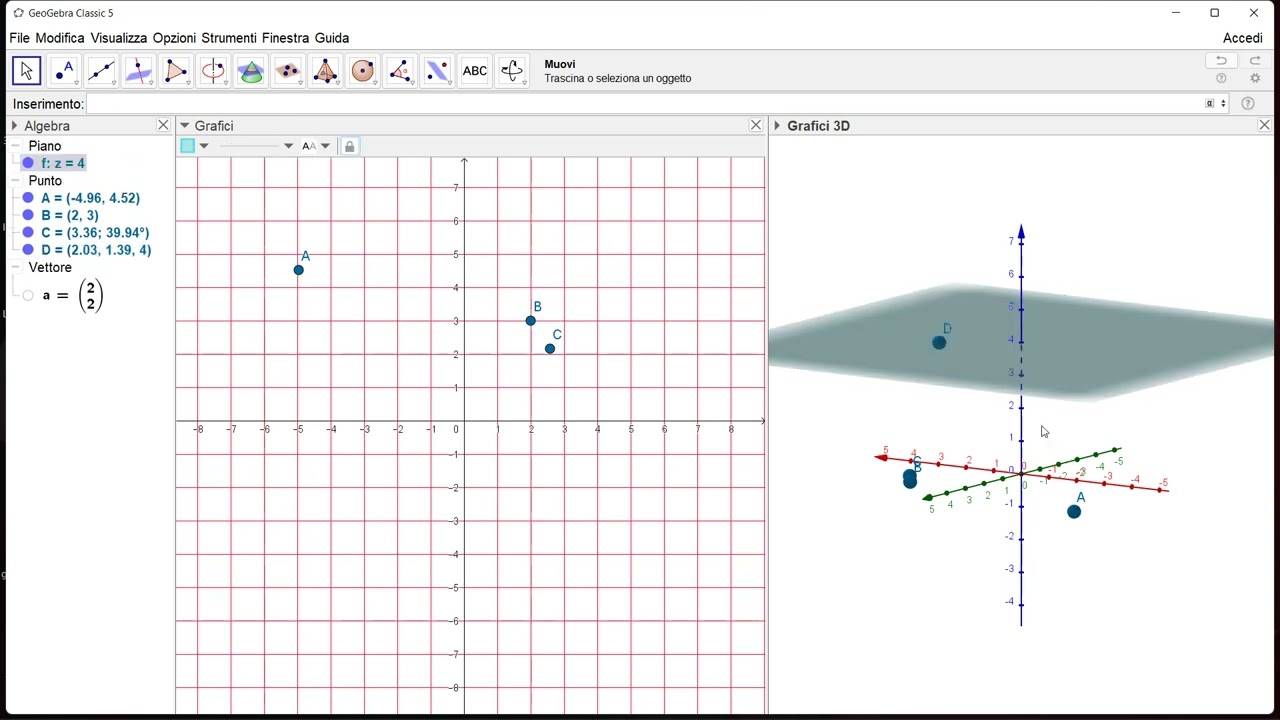Collapse the Vettore group in Algebra
The height and width of the screenshot is (720, 1280).
pyautogui.click(x=16, y=268)
